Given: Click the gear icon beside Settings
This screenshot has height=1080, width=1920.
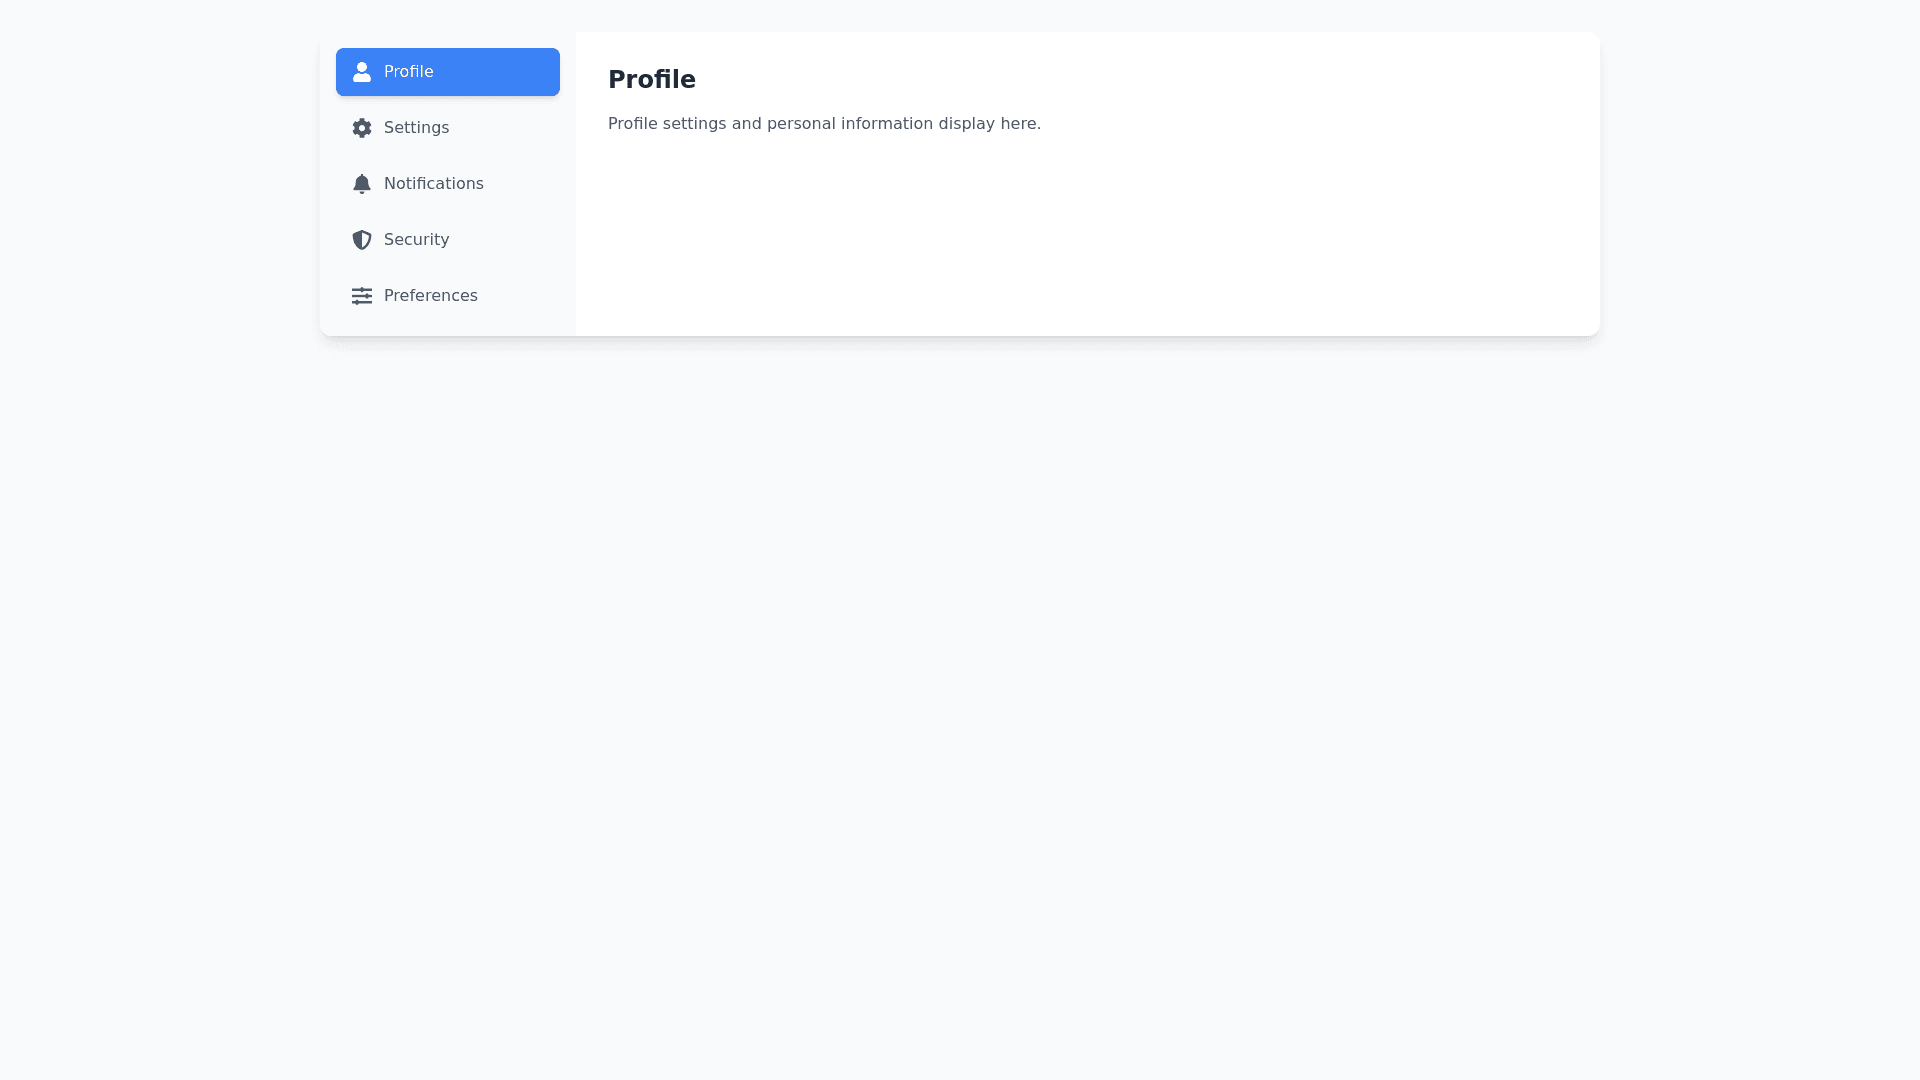Looking at the screenshot, I should click(x=362, y=128).
